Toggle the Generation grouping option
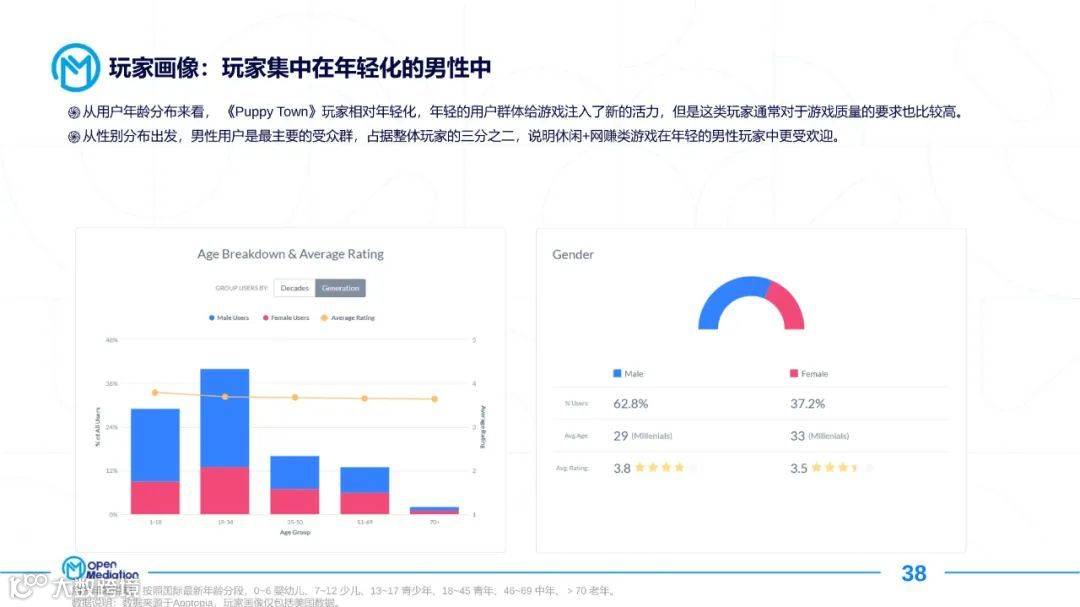 [x=342, y=287]
